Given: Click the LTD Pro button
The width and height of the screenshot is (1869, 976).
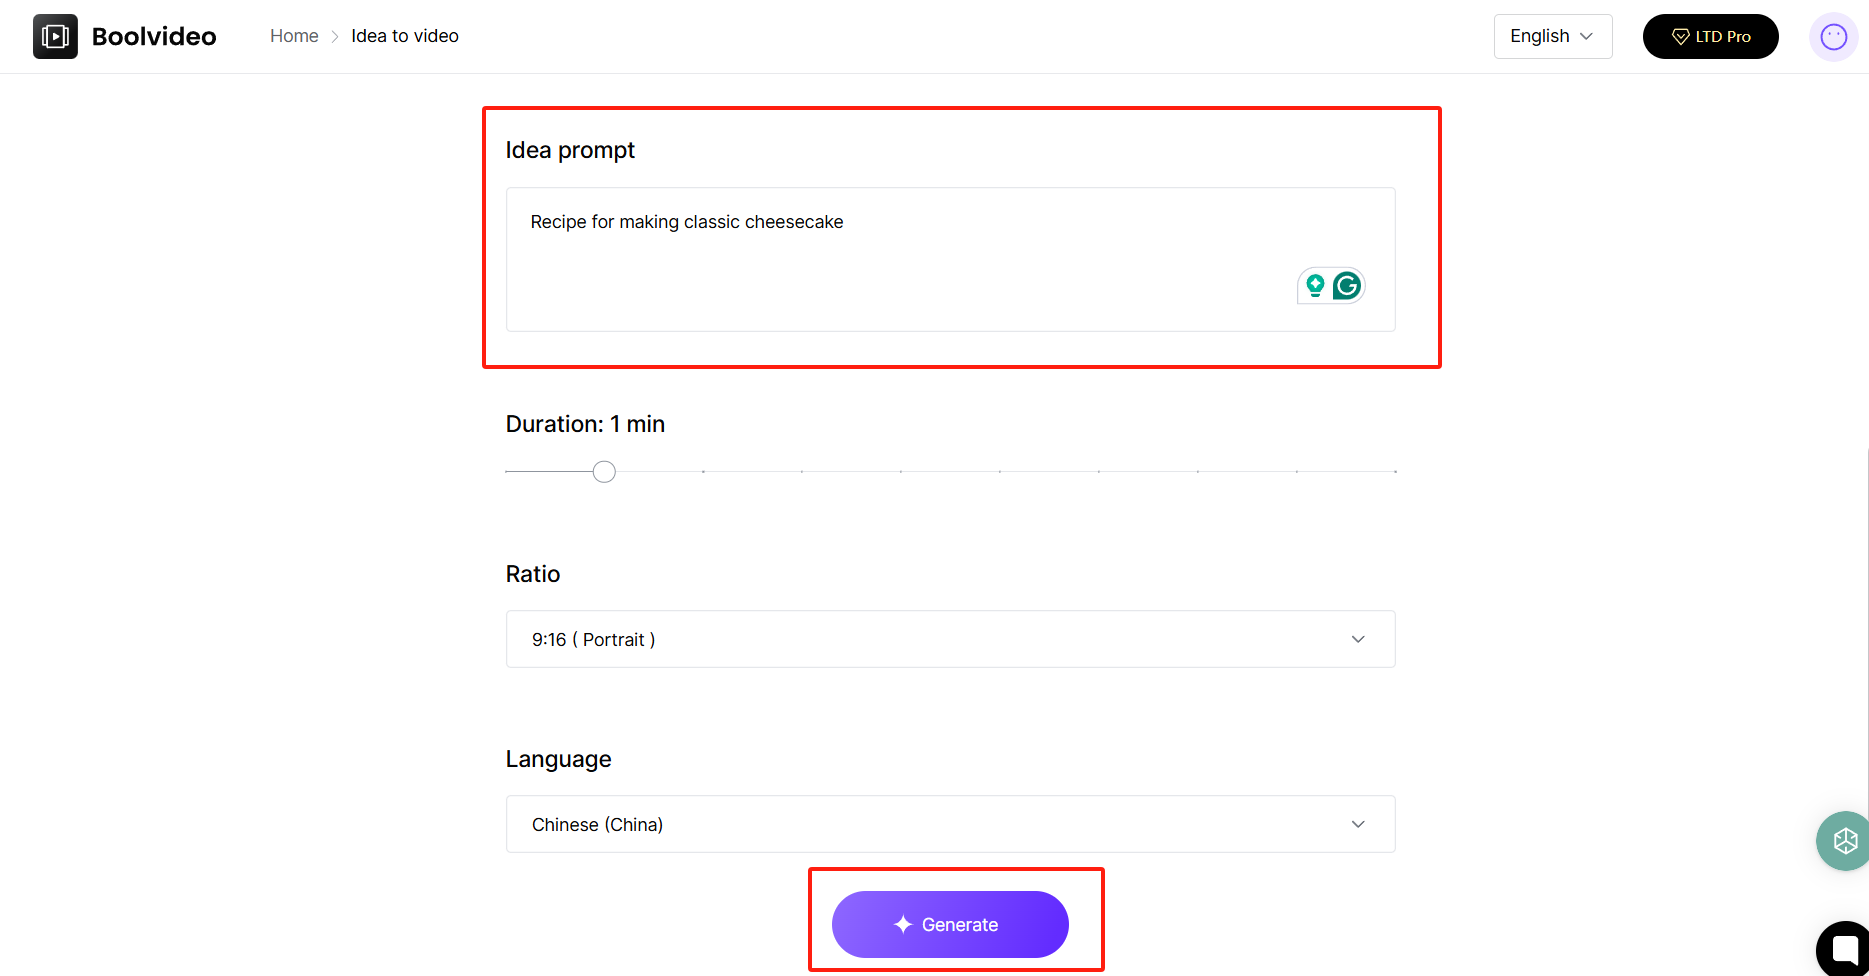Looking at the screenshot, I should (1710, 36).
